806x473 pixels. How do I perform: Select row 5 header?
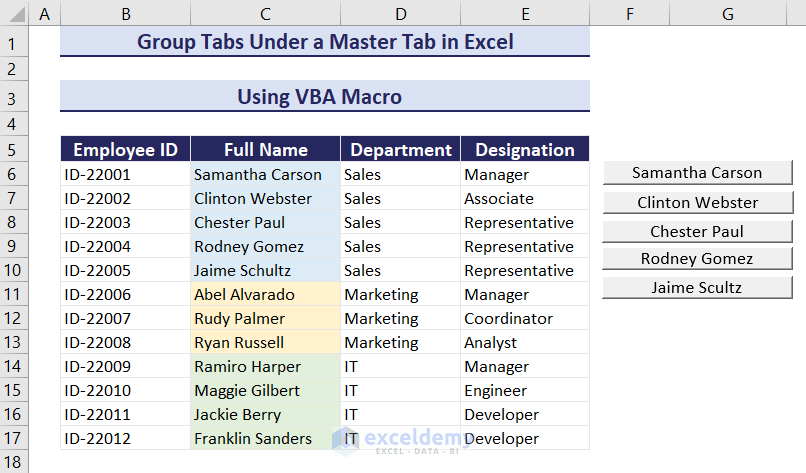pyautogui.click(x=14, y=150)
